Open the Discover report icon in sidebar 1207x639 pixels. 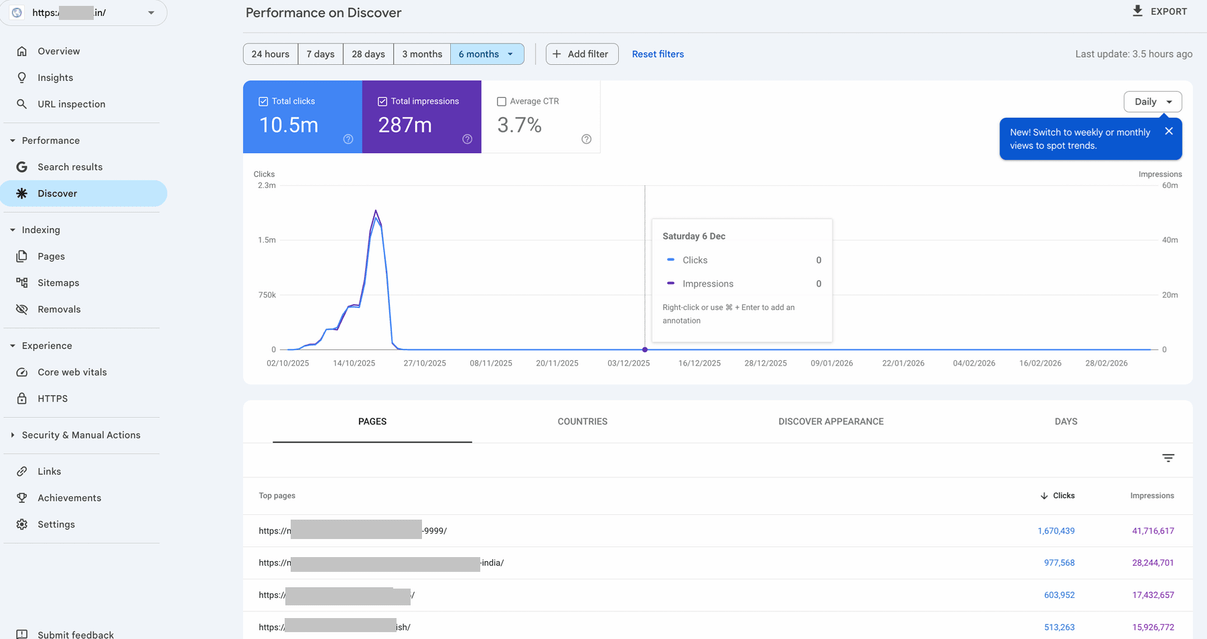click(x=24, y=192)
